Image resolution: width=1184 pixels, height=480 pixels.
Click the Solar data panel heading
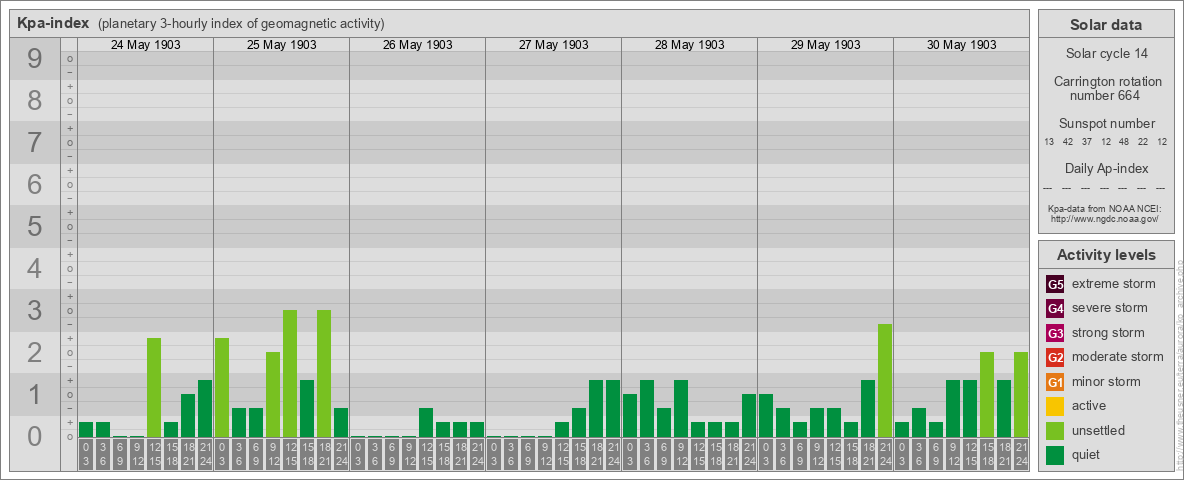click(1105, 25)
